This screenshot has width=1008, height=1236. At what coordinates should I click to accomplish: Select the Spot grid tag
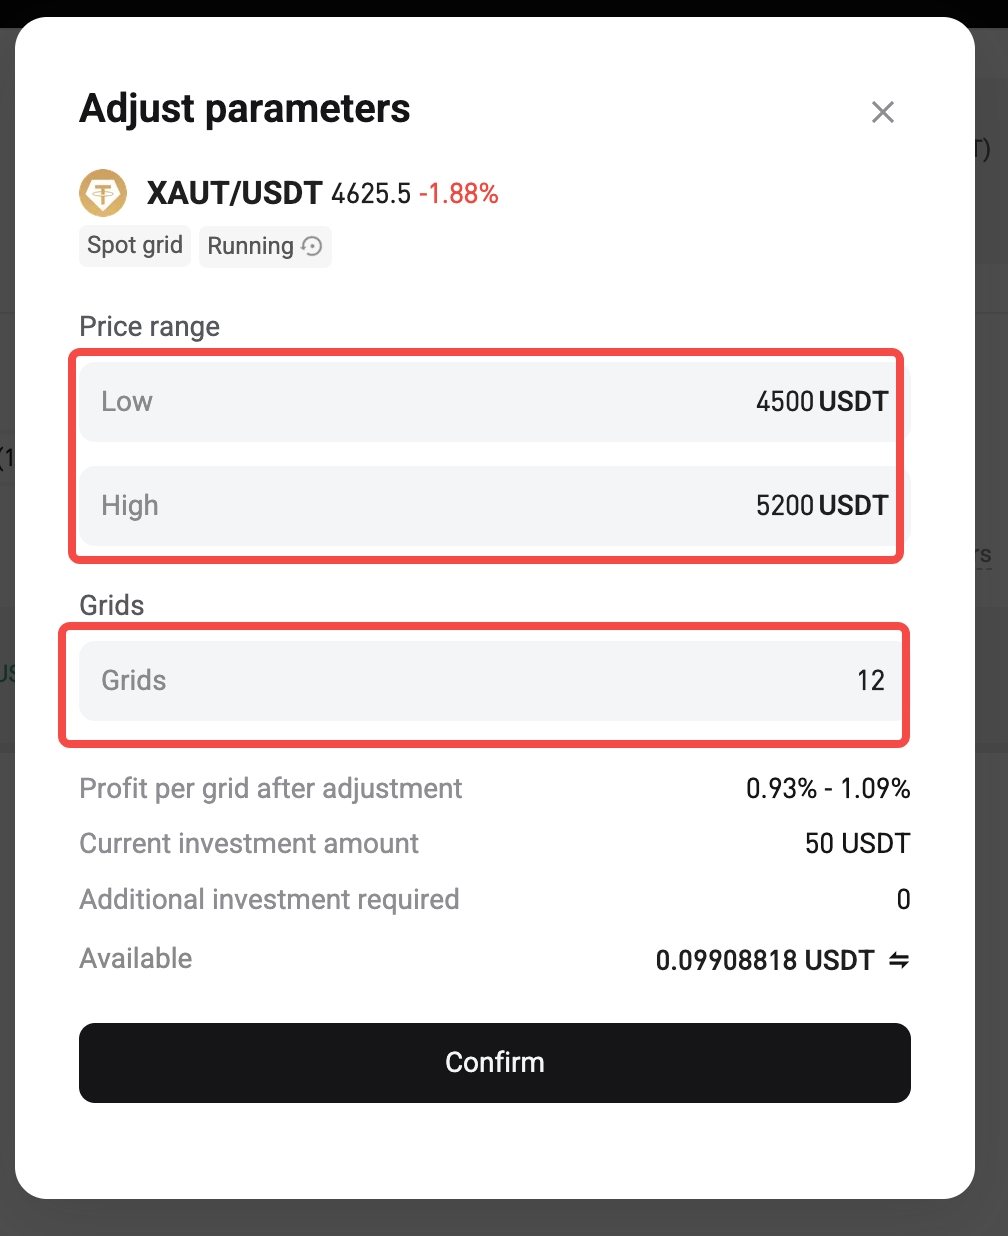[134, 245]
